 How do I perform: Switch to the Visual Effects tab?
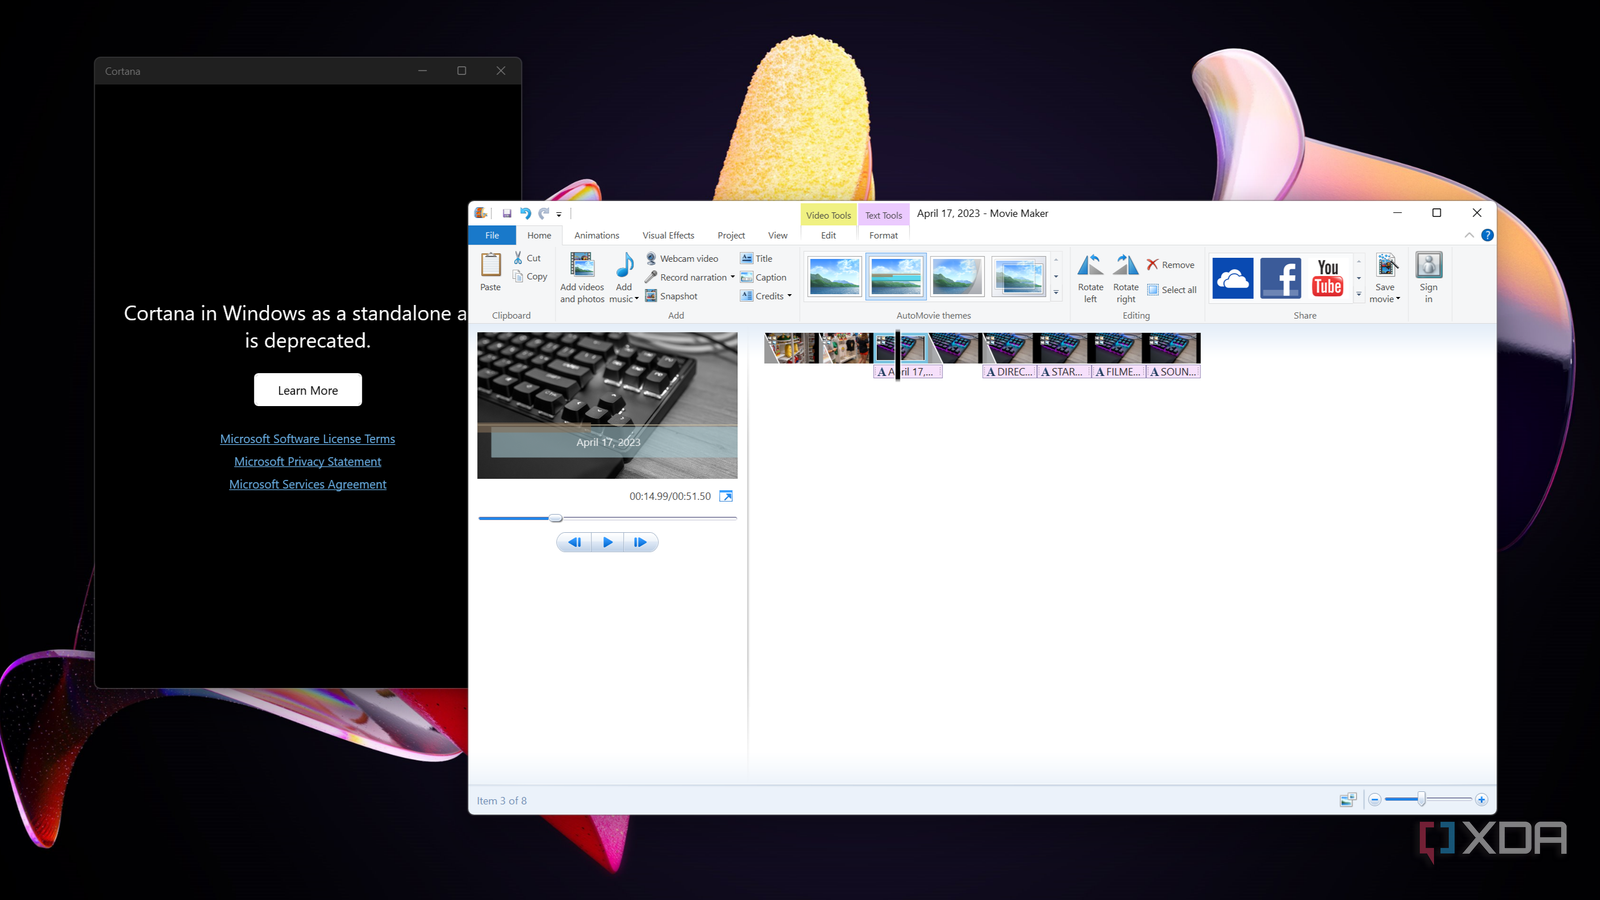tap(667, 235)
